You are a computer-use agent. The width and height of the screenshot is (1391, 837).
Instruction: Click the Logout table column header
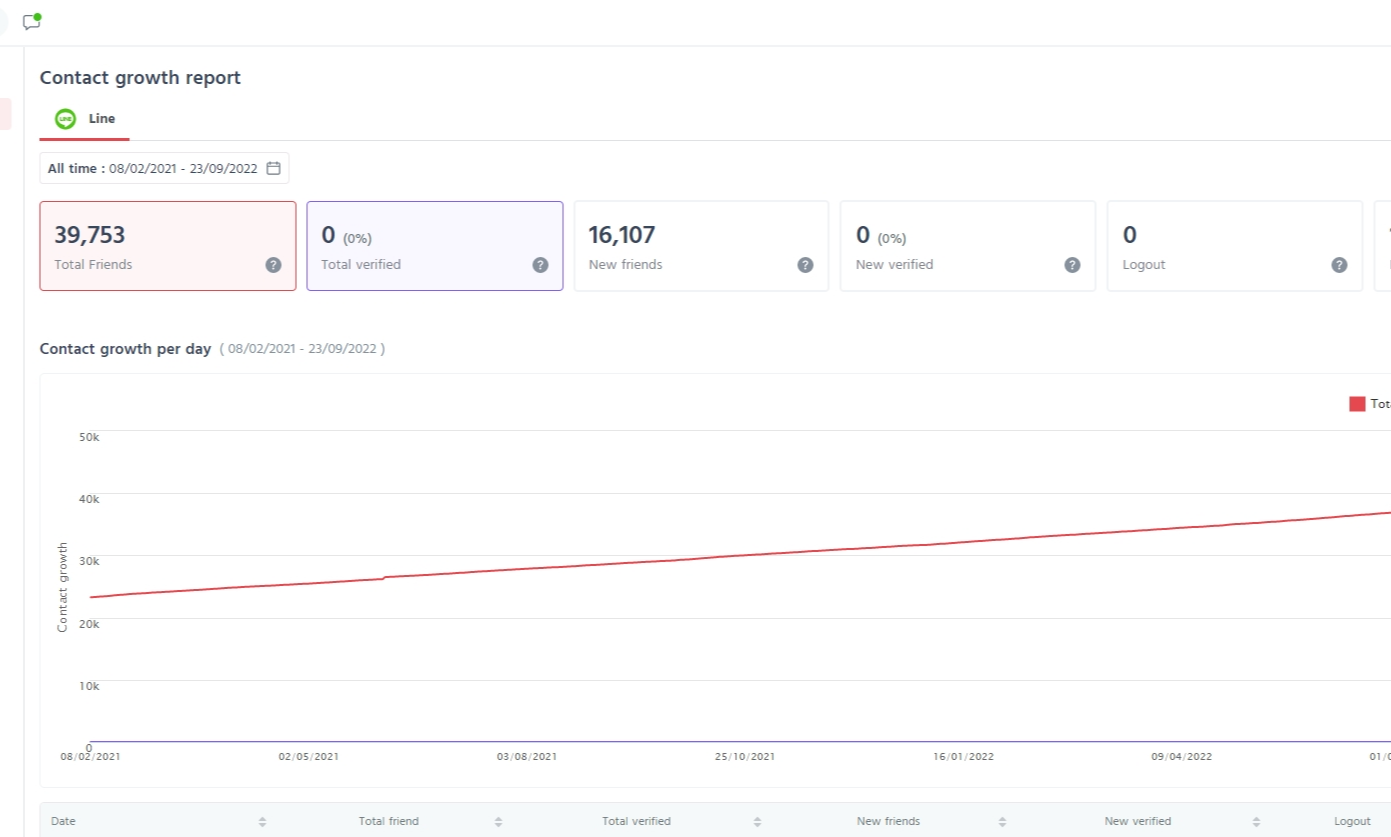pos(1352,821)
